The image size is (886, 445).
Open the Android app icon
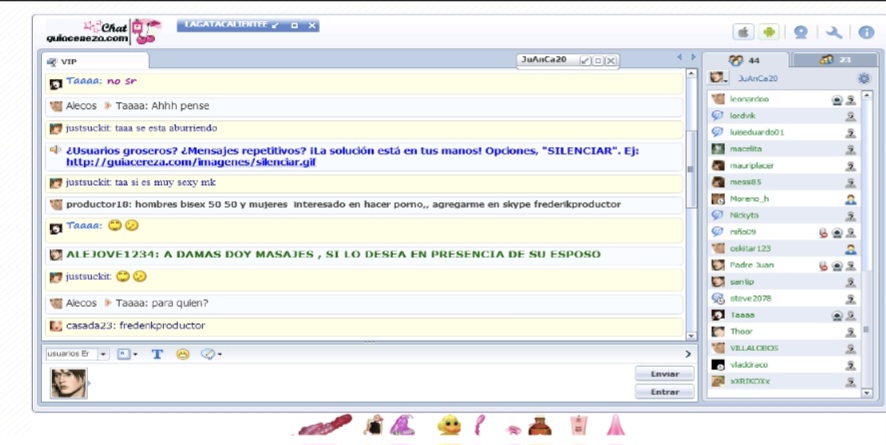[x=768, y=32]
